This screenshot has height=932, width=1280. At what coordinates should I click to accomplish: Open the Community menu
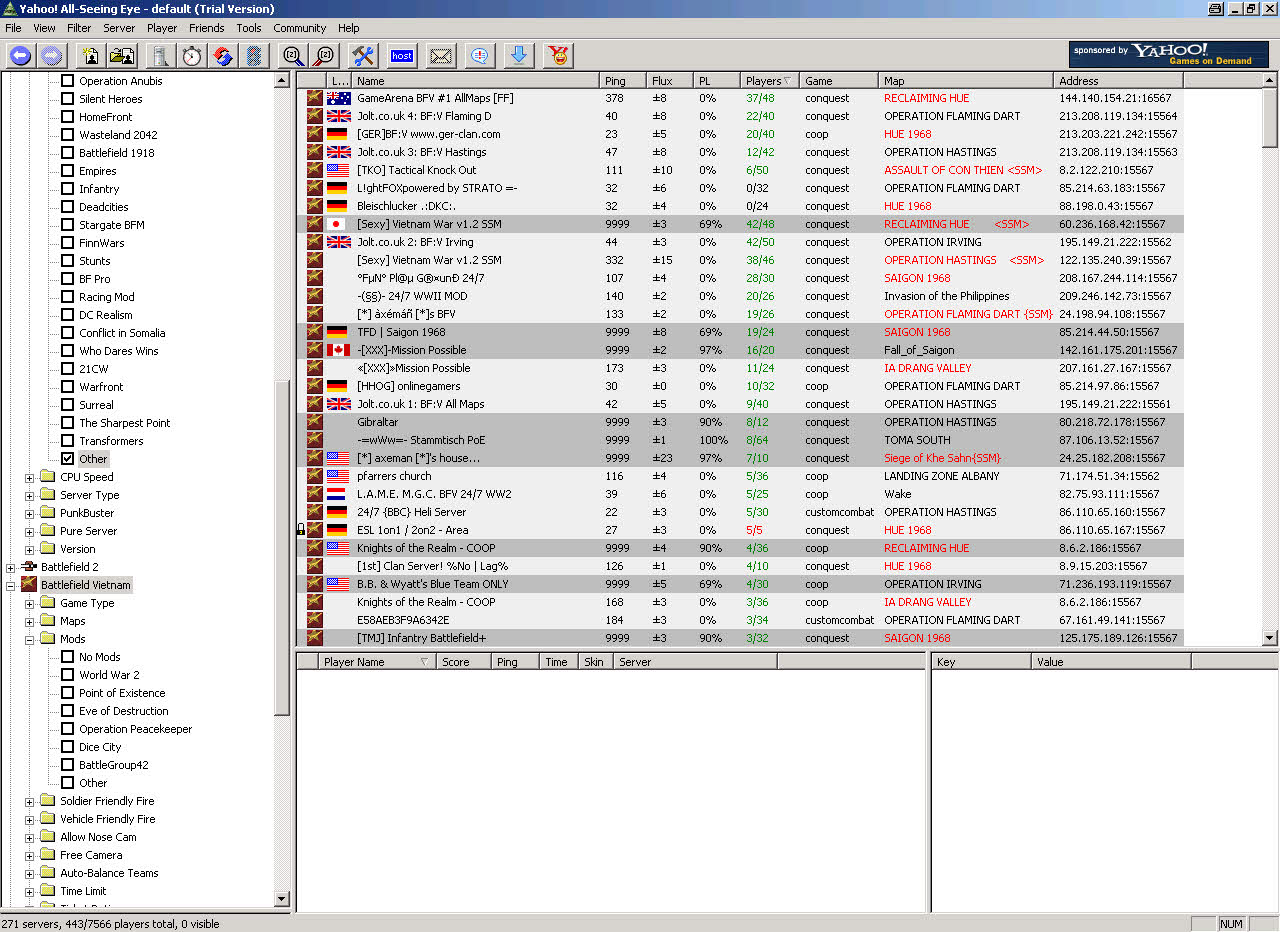point(299,28)
